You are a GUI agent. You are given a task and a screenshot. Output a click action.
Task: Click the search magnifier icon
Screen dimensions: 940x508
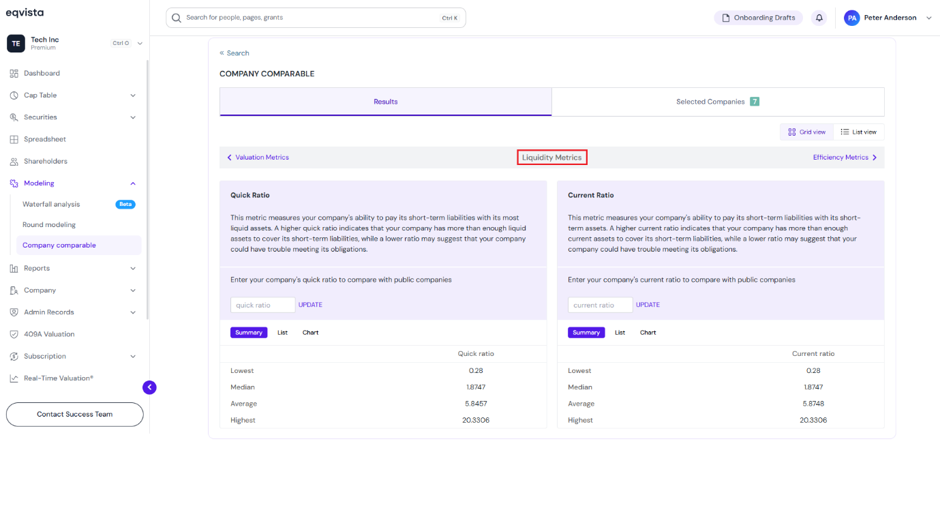176,18
